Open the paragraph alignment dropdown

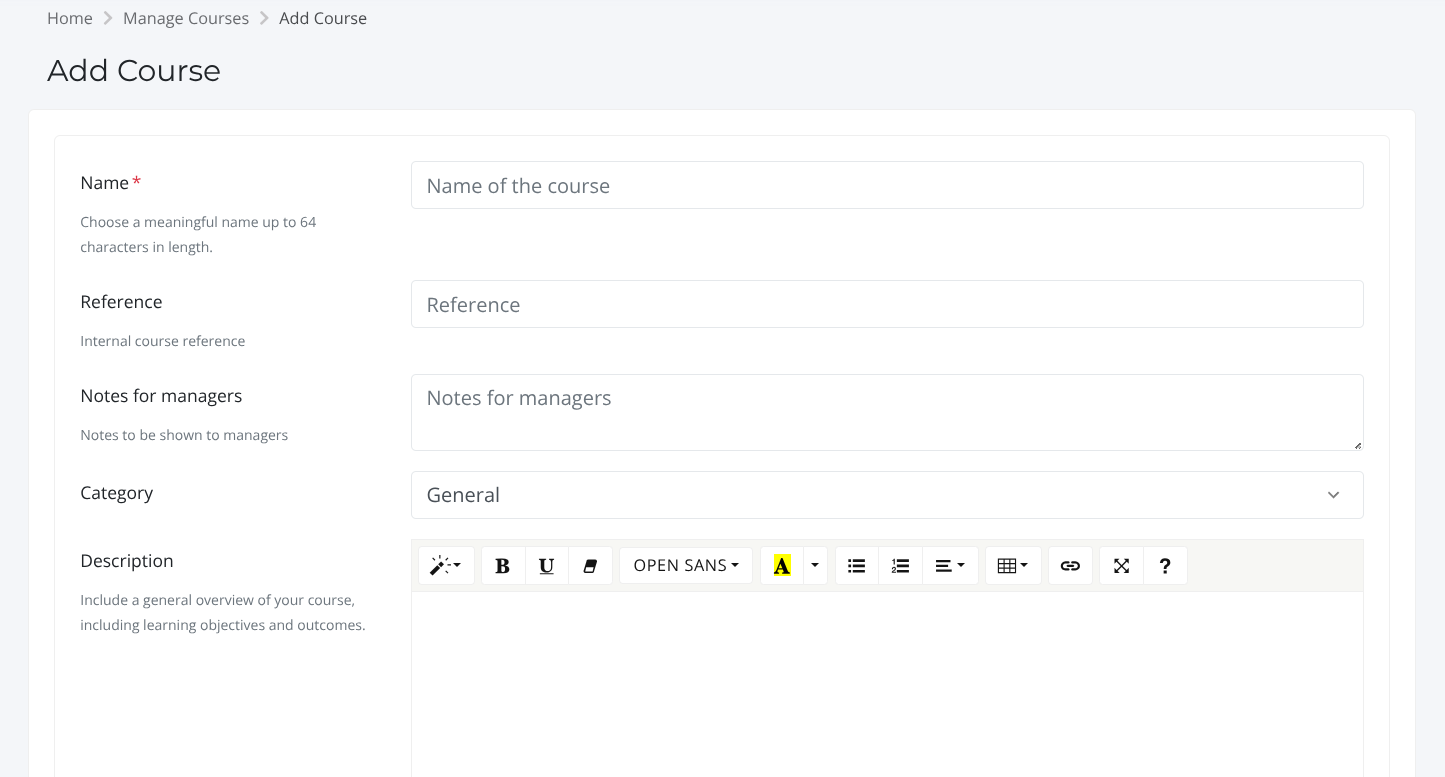click(x=949, y=566)
